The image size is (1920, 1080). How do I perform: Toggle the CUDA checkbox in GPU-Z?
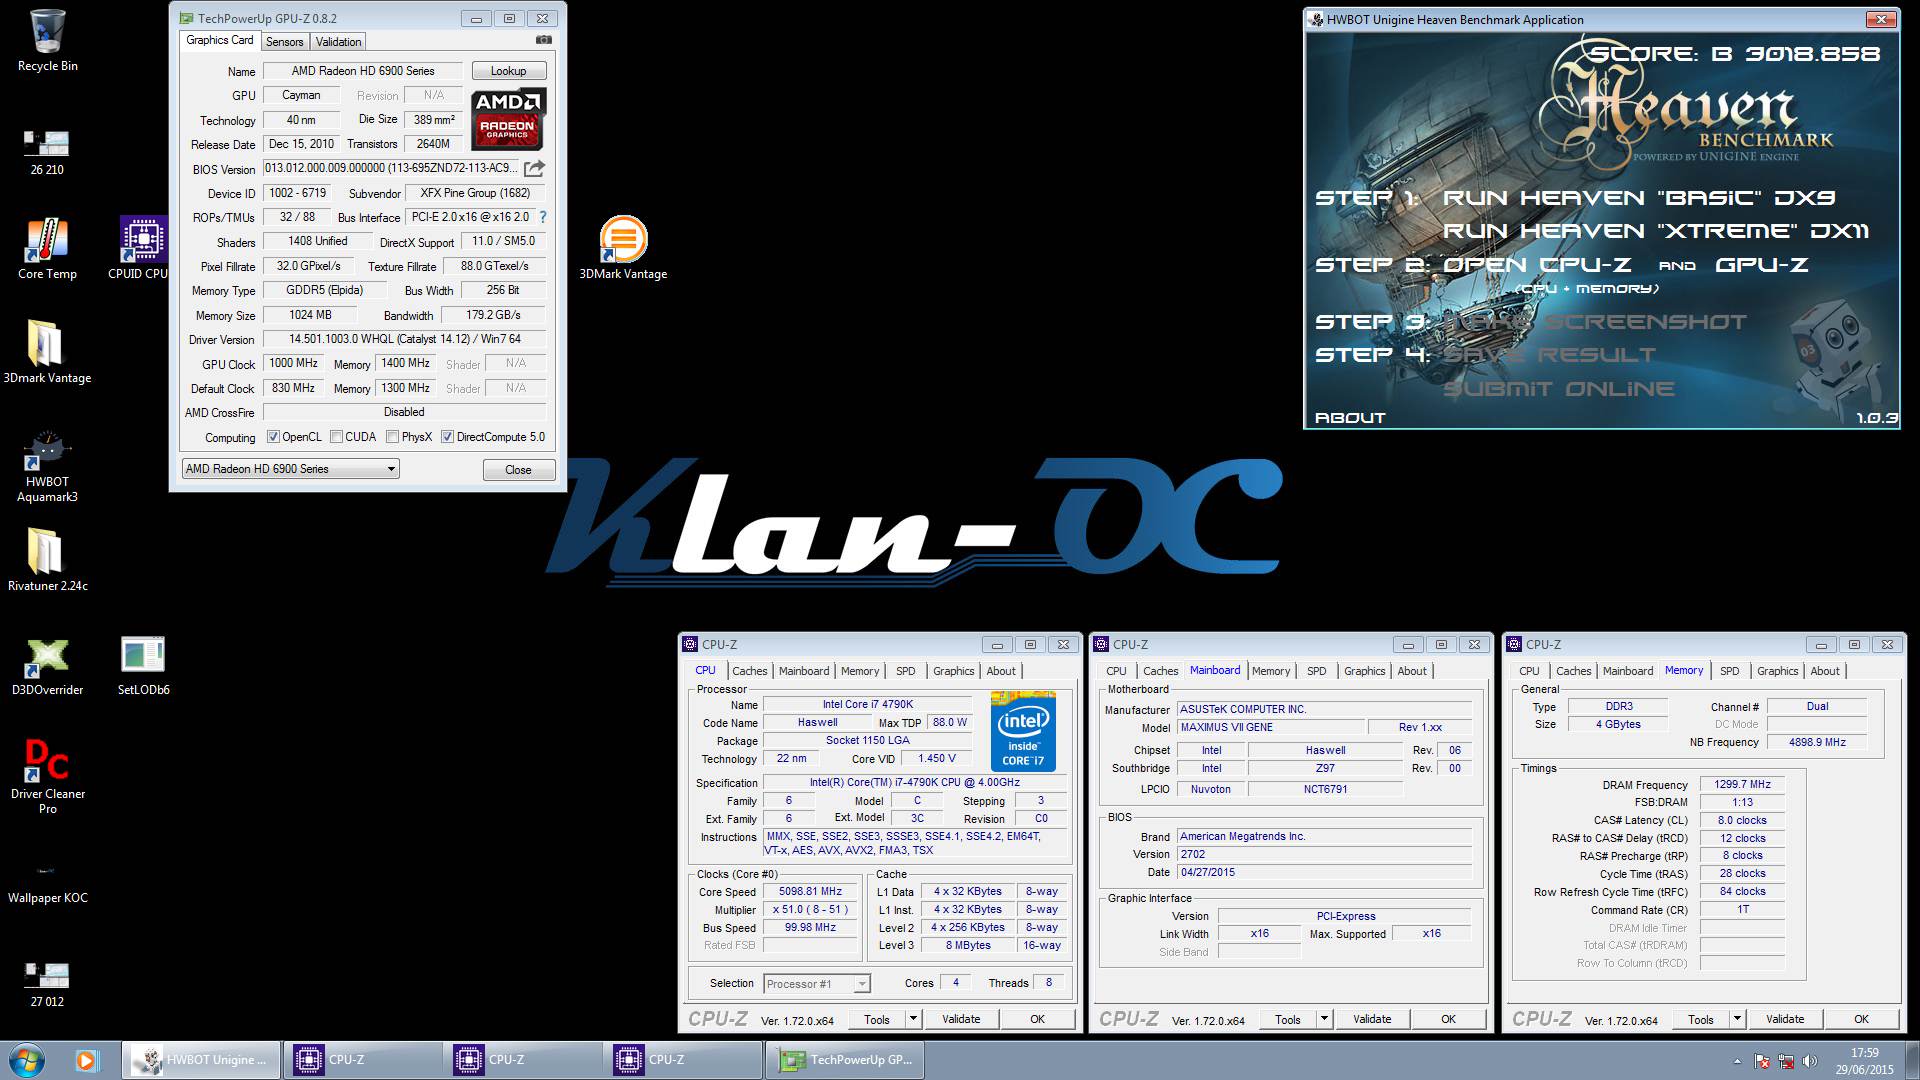tap(337, 437)
